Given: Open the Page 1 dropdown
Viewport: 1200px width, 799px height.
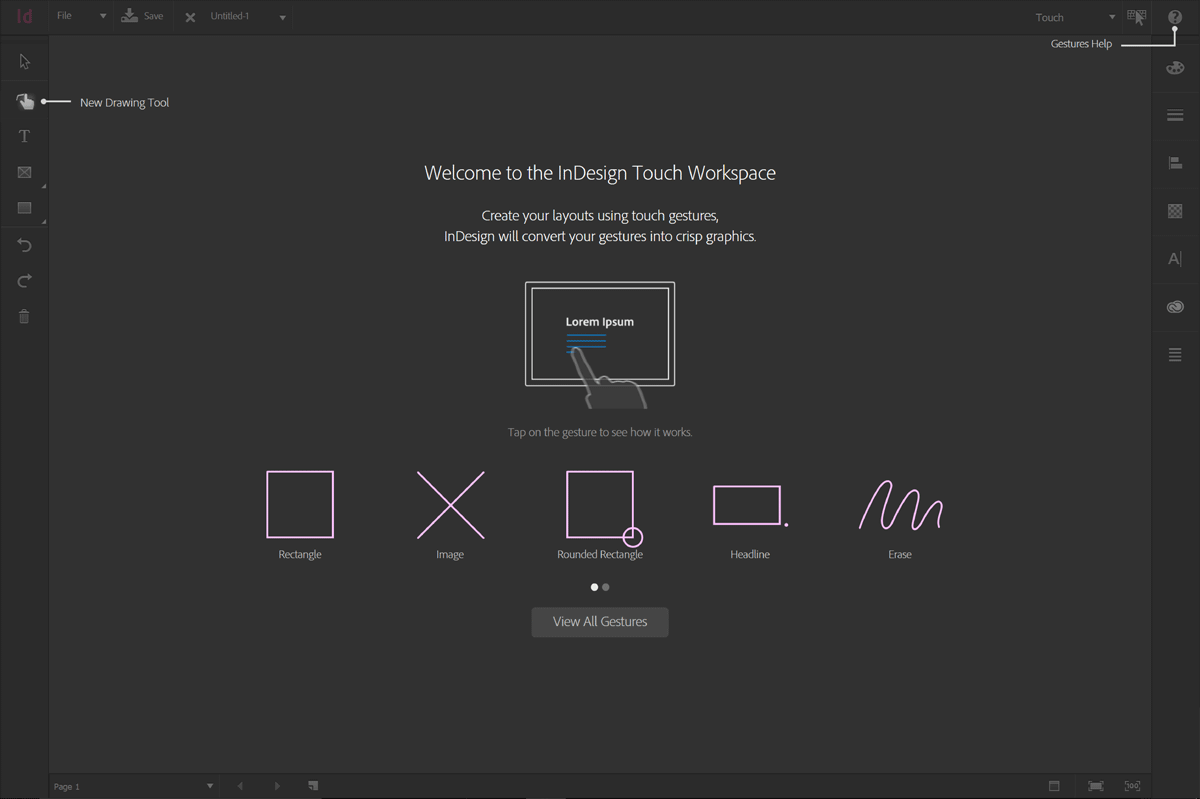Looking at the screenshot, I should [x=133, y=786].
